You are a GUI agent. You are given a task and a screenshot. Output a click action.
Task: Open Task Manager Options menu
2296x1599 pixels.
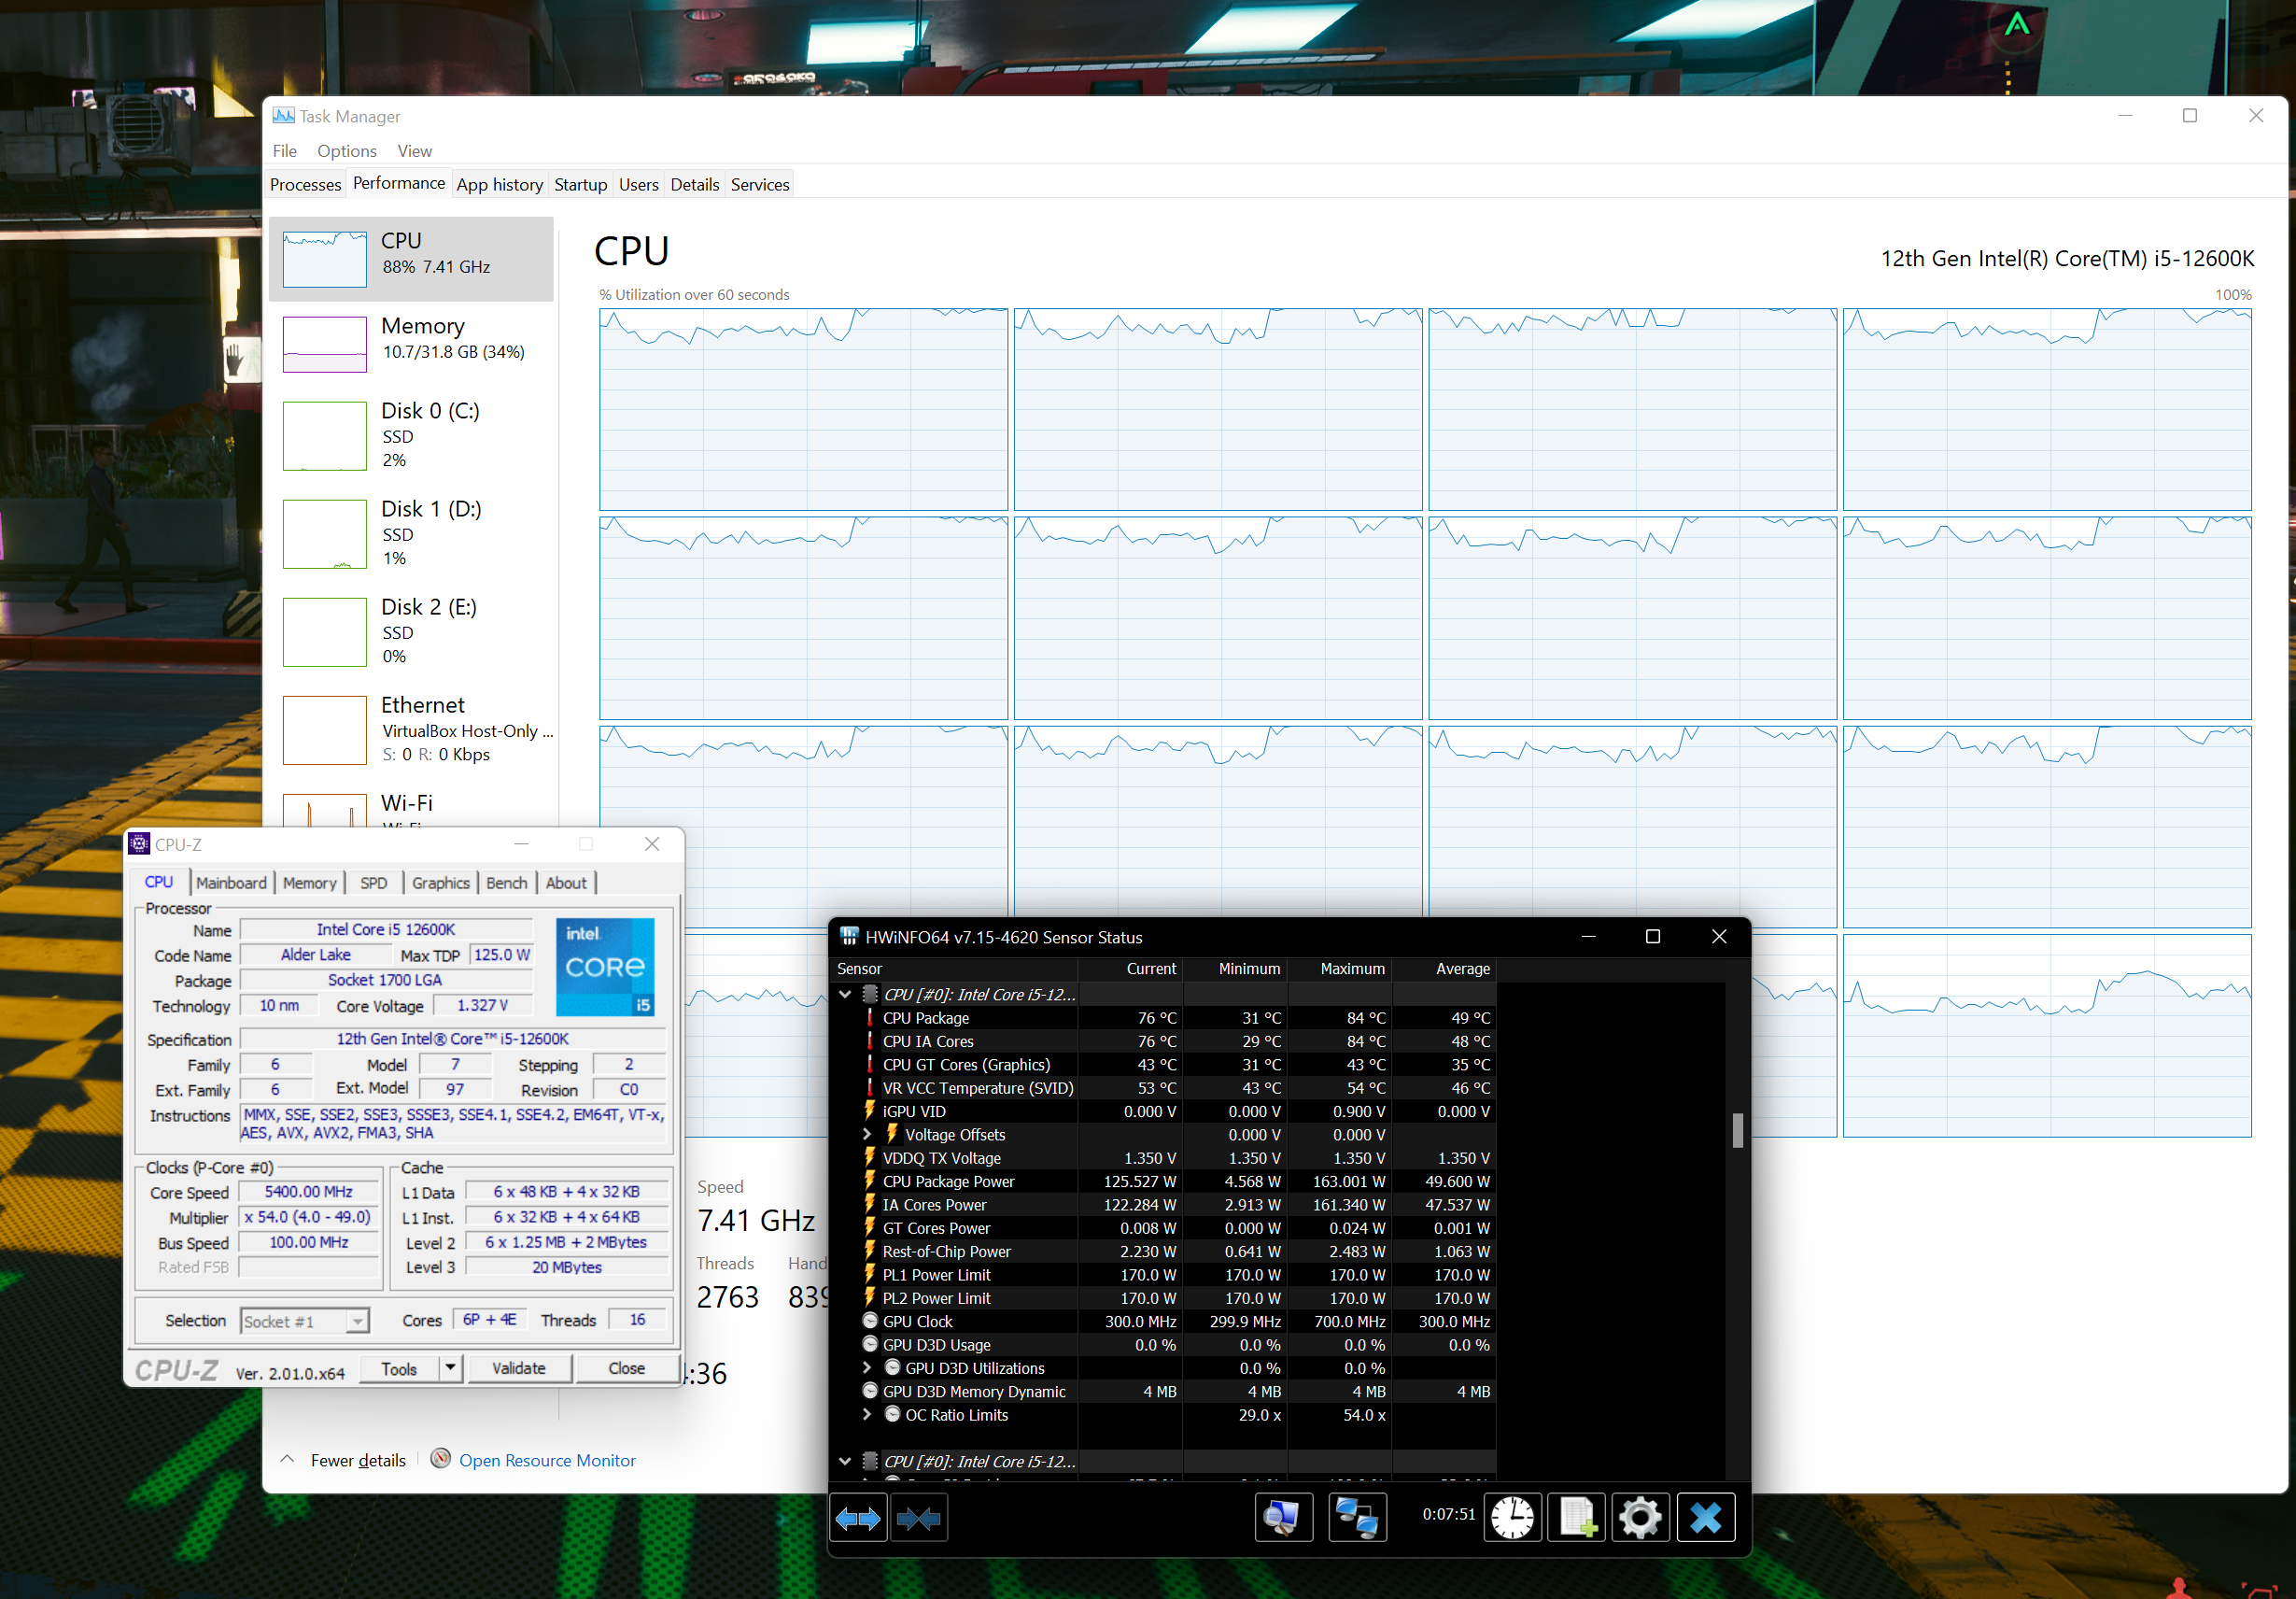pos(347,151)
